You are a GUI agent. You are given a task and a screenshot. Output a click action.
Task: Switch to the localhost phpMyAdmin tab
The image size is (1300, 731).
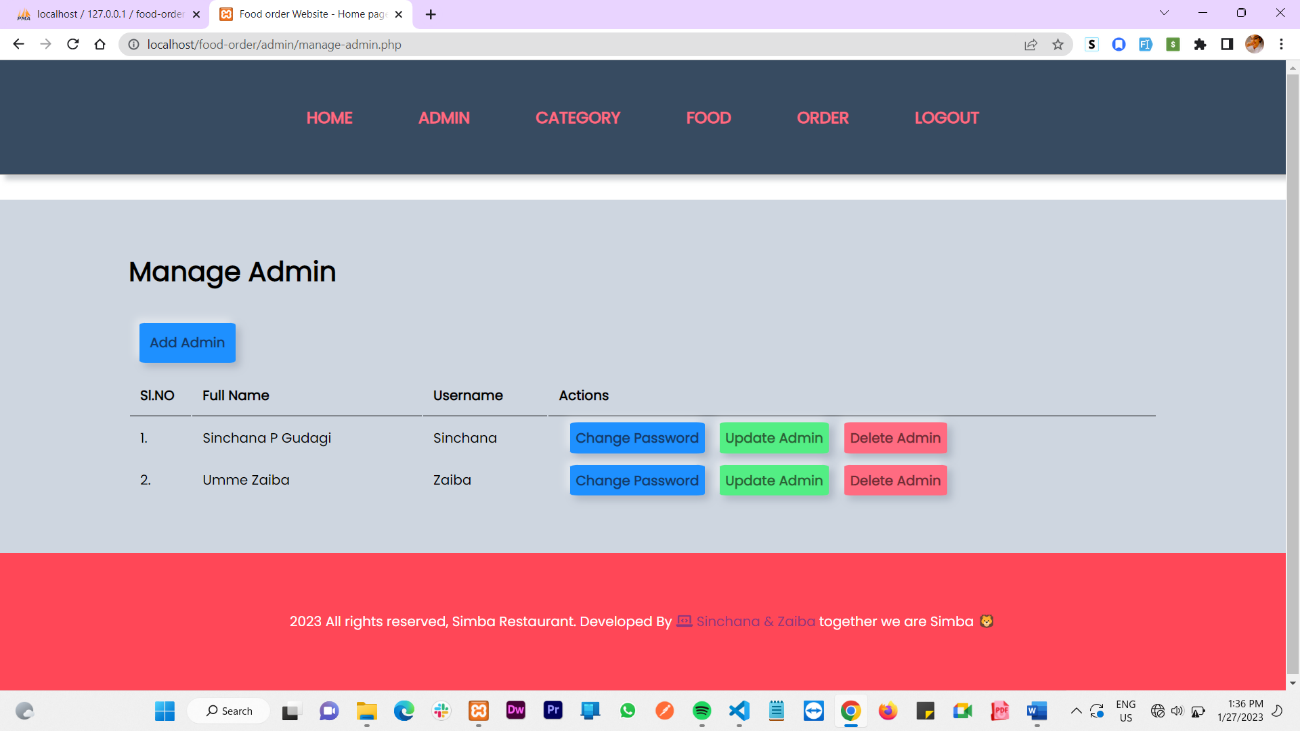(x=100, y=14)
